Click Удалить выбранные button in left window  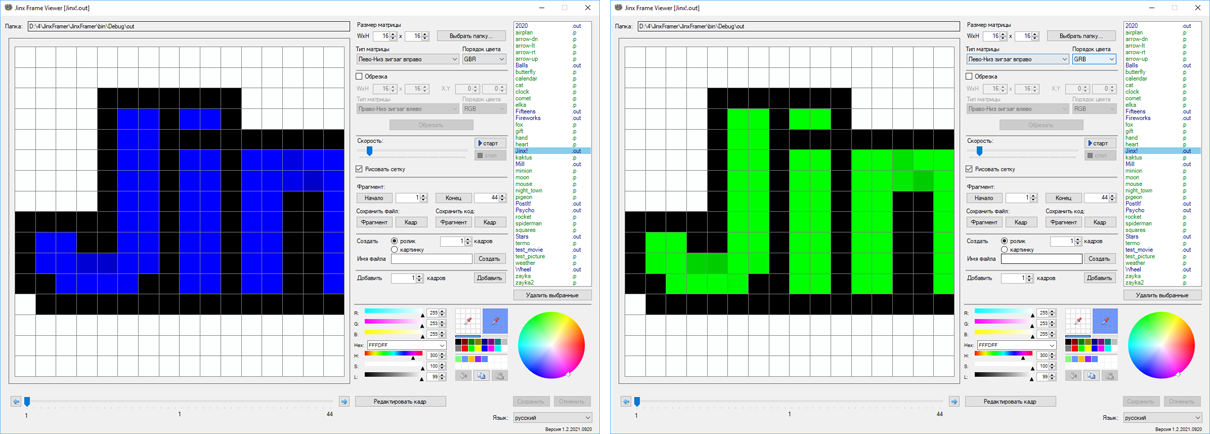click(553, 295)
